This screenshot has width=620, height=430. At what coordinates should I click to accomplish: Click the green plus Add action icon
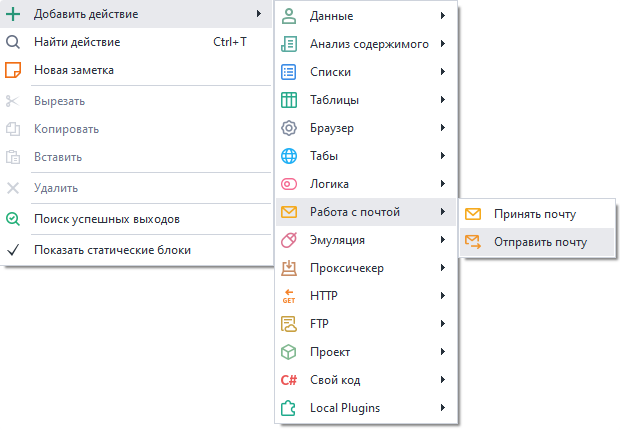(x=13, y=14)
